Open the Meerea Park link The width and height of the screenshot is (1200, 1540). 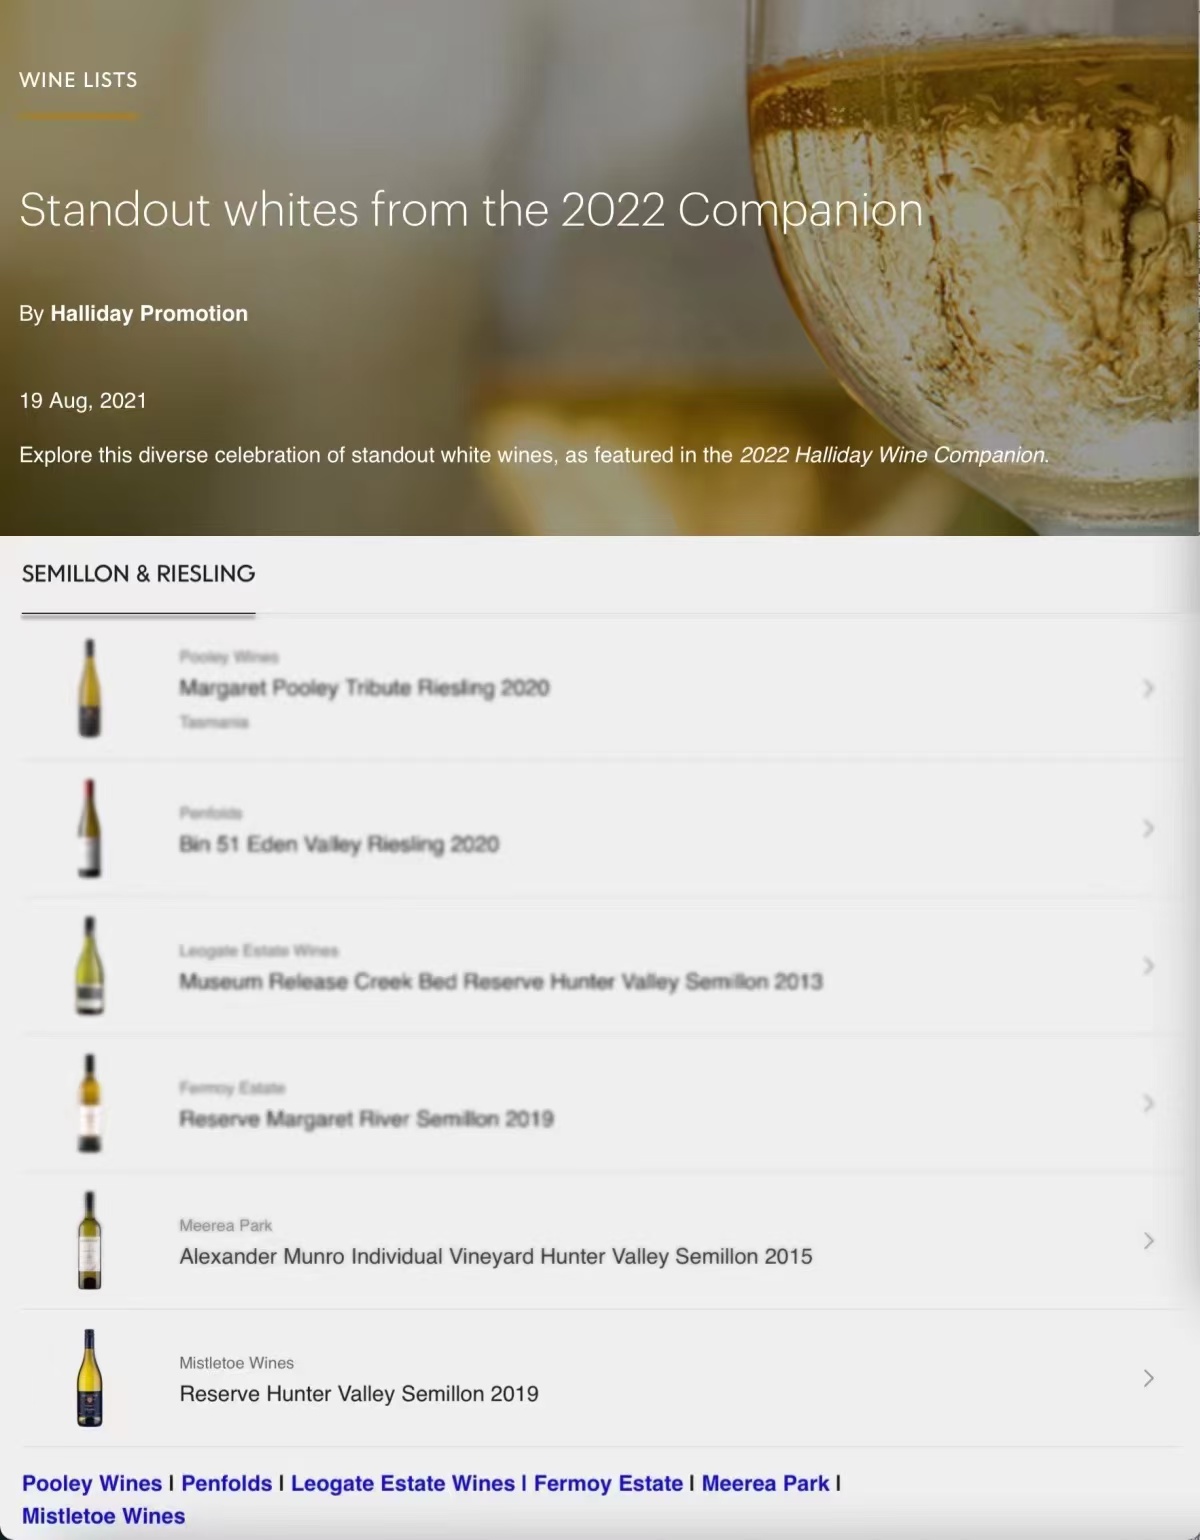[x=765, y=1483]
